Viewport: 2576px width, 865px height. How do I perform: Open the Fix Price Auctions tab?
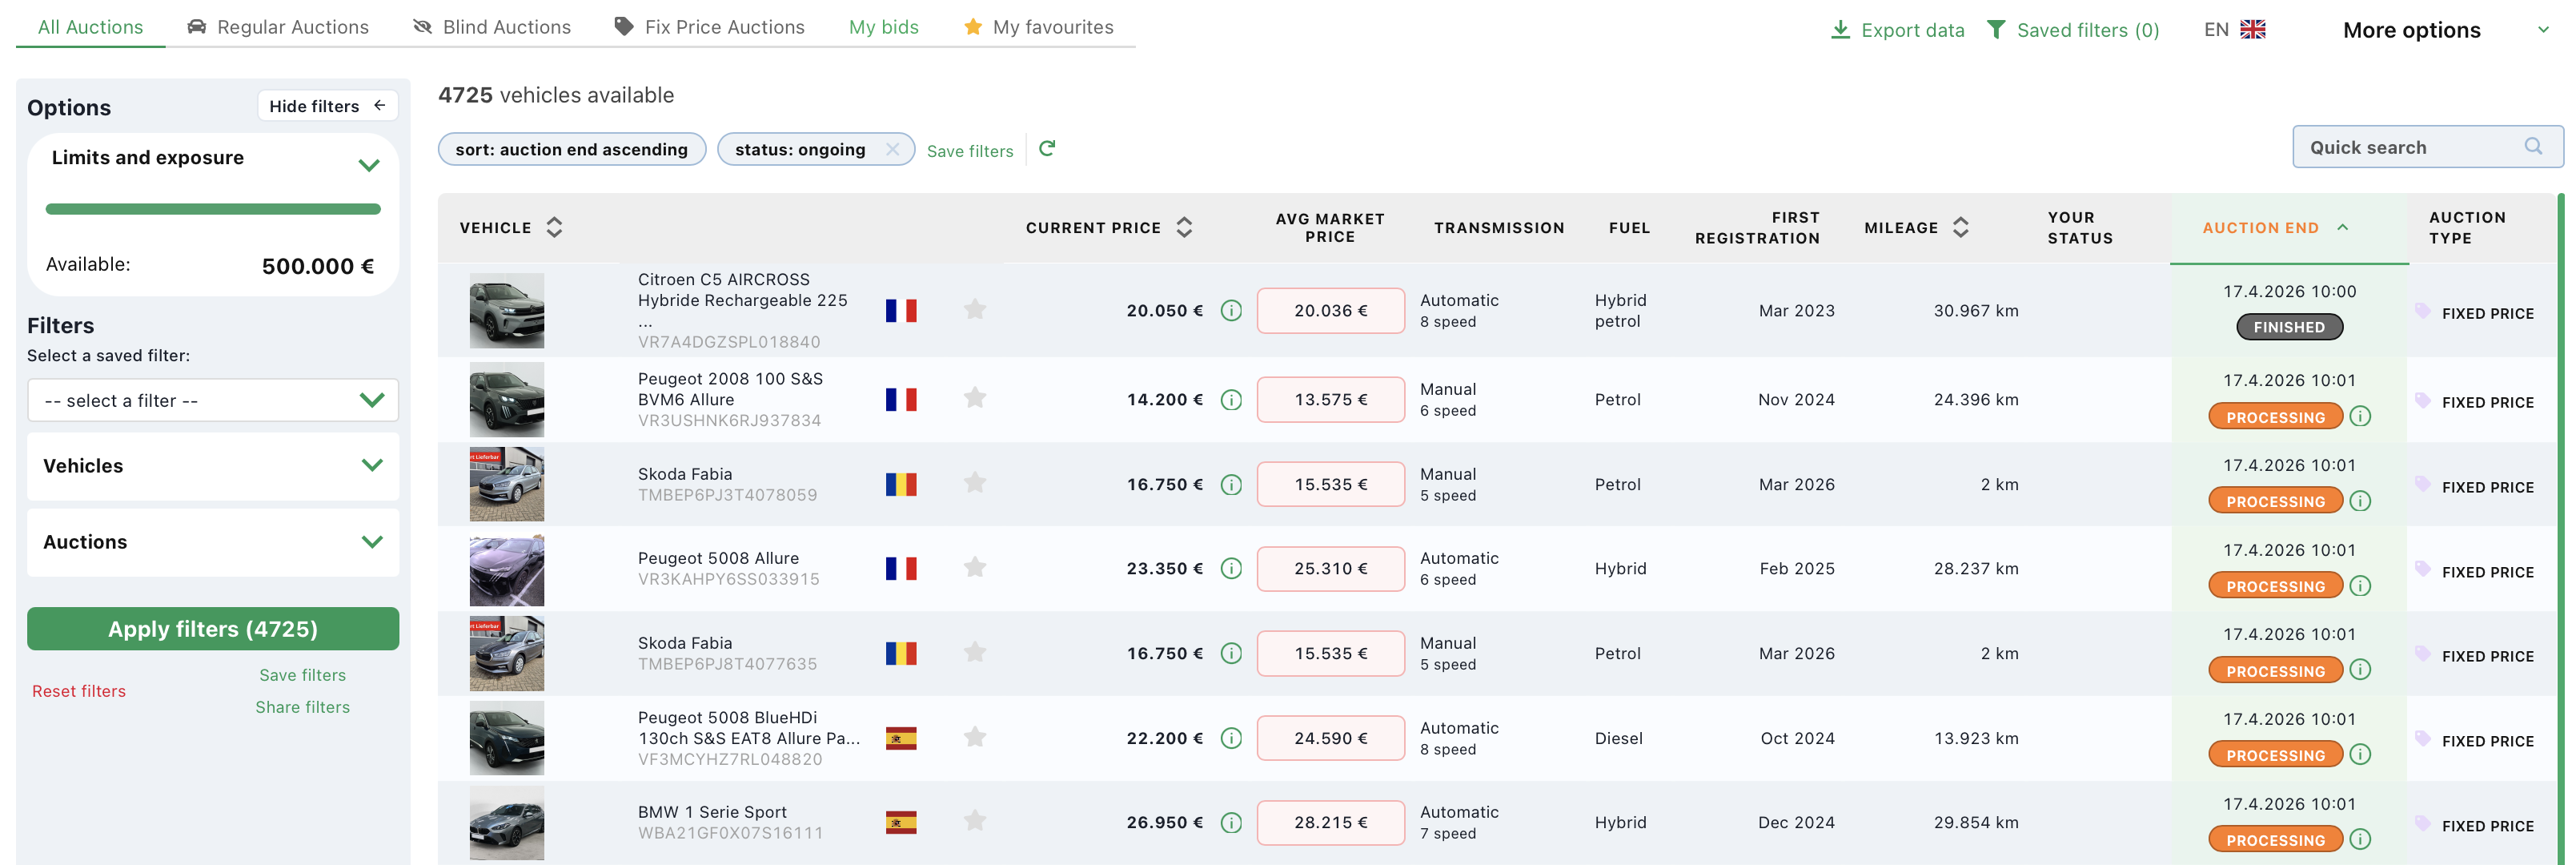[x=709, y=27]
